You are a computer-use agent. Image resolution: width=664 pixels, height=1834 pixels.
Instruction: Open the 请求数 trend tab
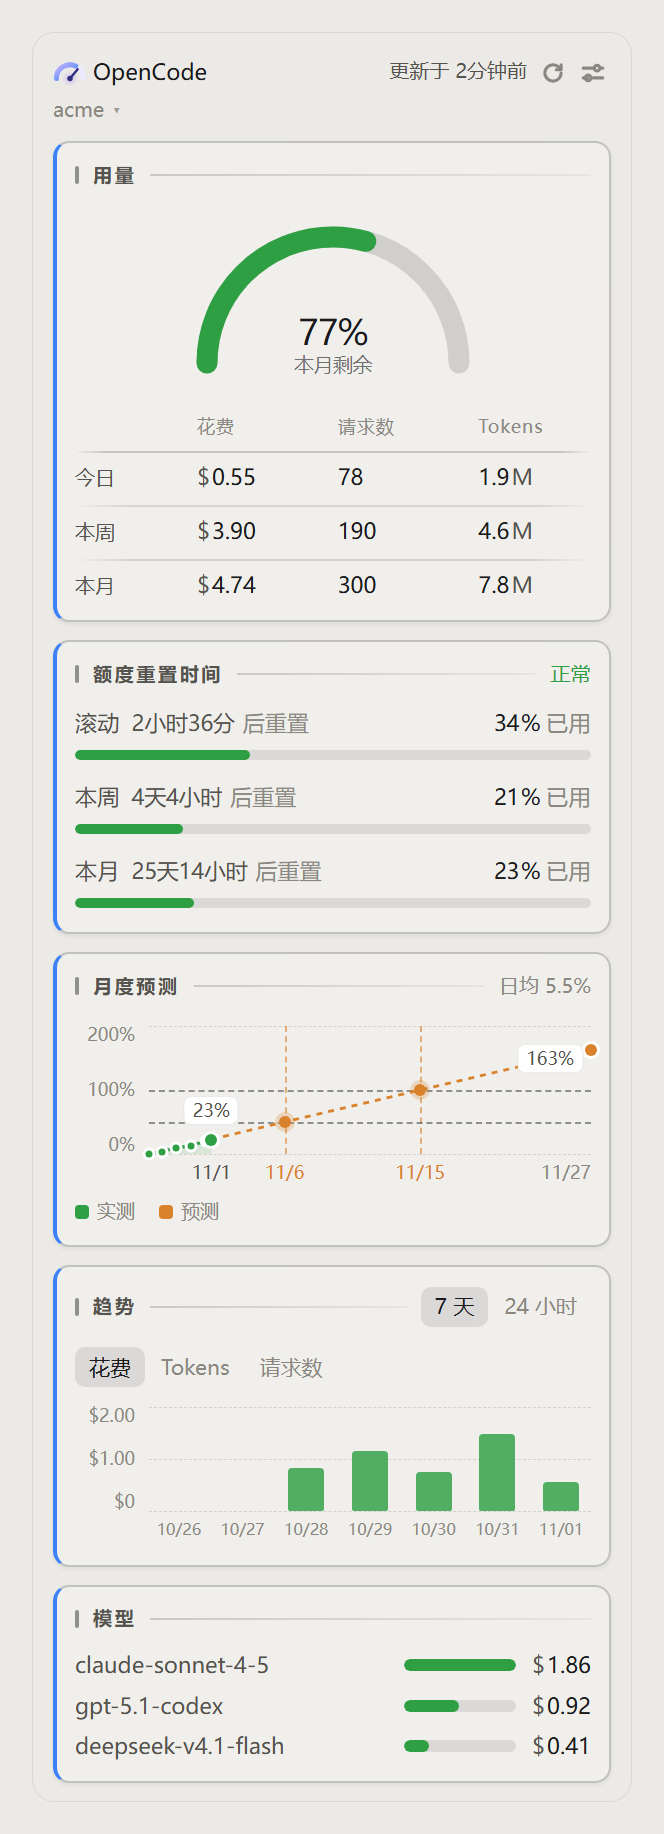(x=291, y=1367)
